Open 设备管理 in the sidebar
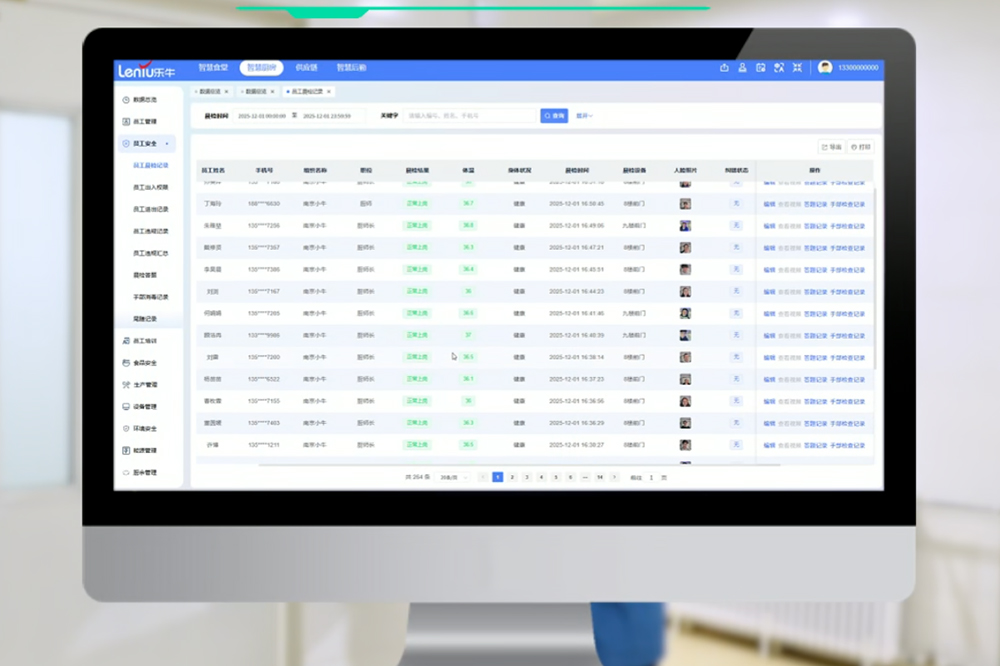The width and height of the screenshot is (1000, 666). 145,407
